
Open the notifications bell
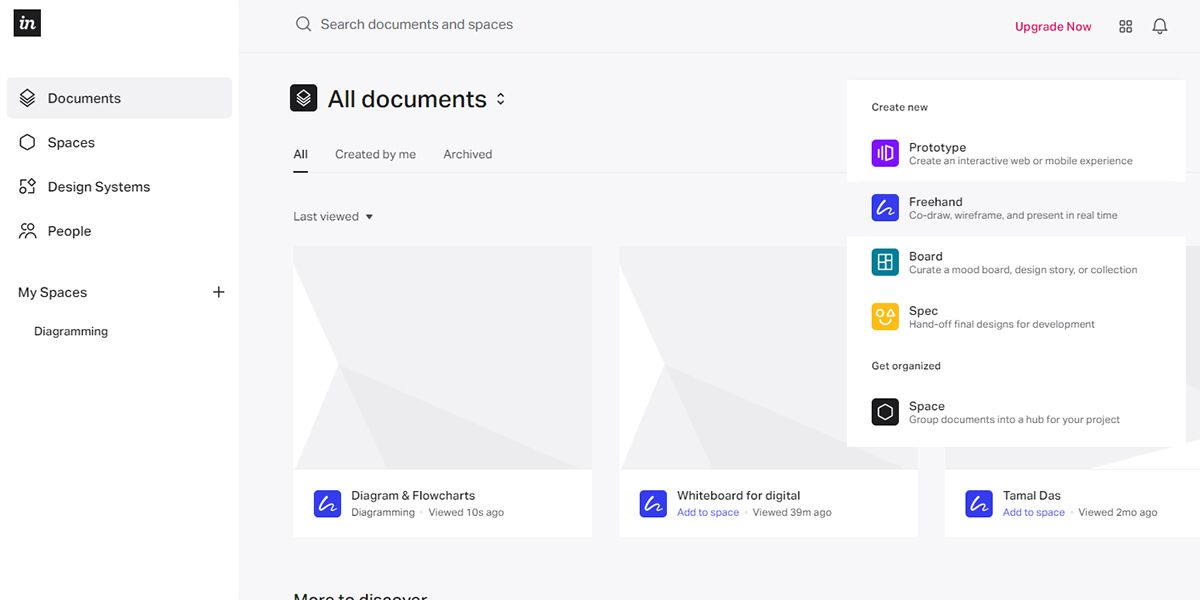[1160, 27]
